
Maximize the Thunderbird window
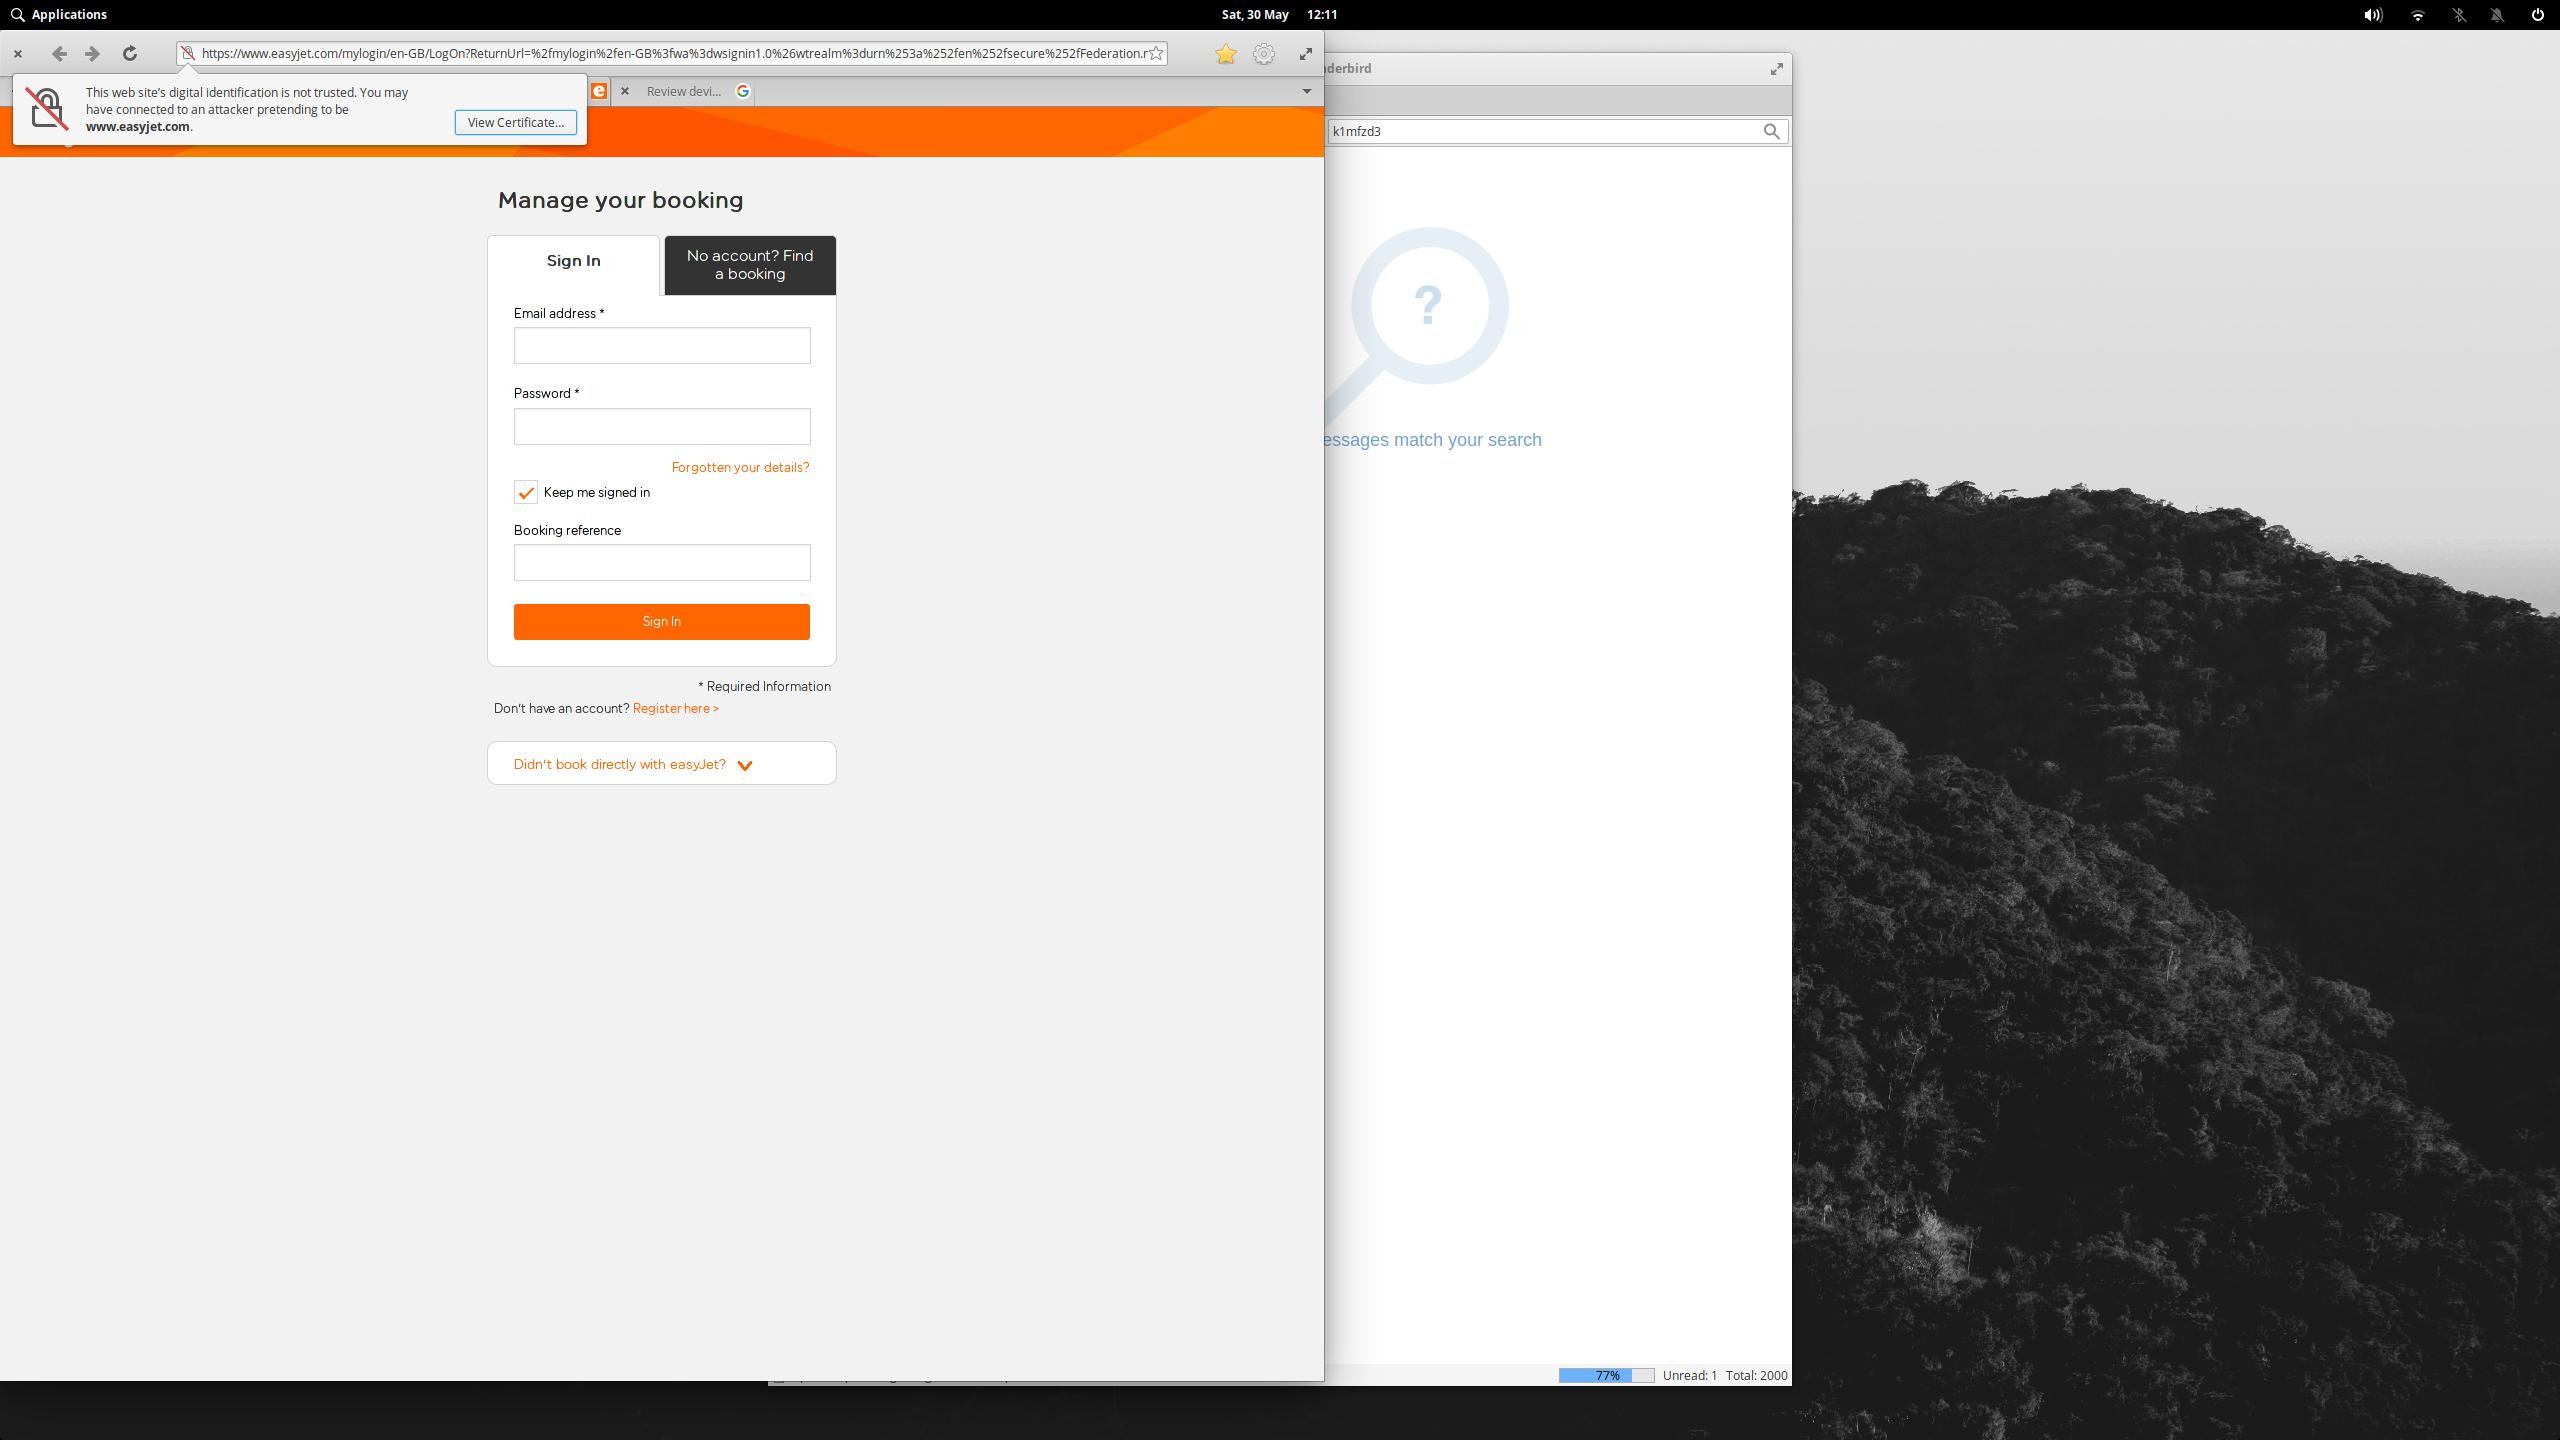[x=1776, y=69]
